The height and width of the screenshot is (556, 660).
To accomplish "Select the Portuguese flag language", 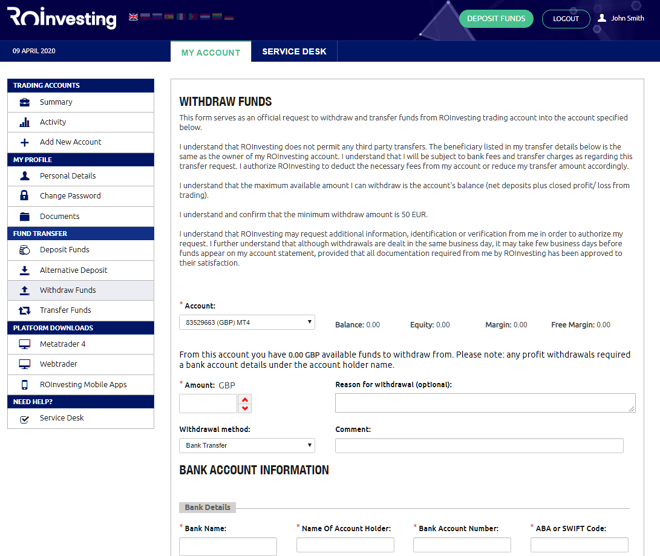I will coord(193,17).
